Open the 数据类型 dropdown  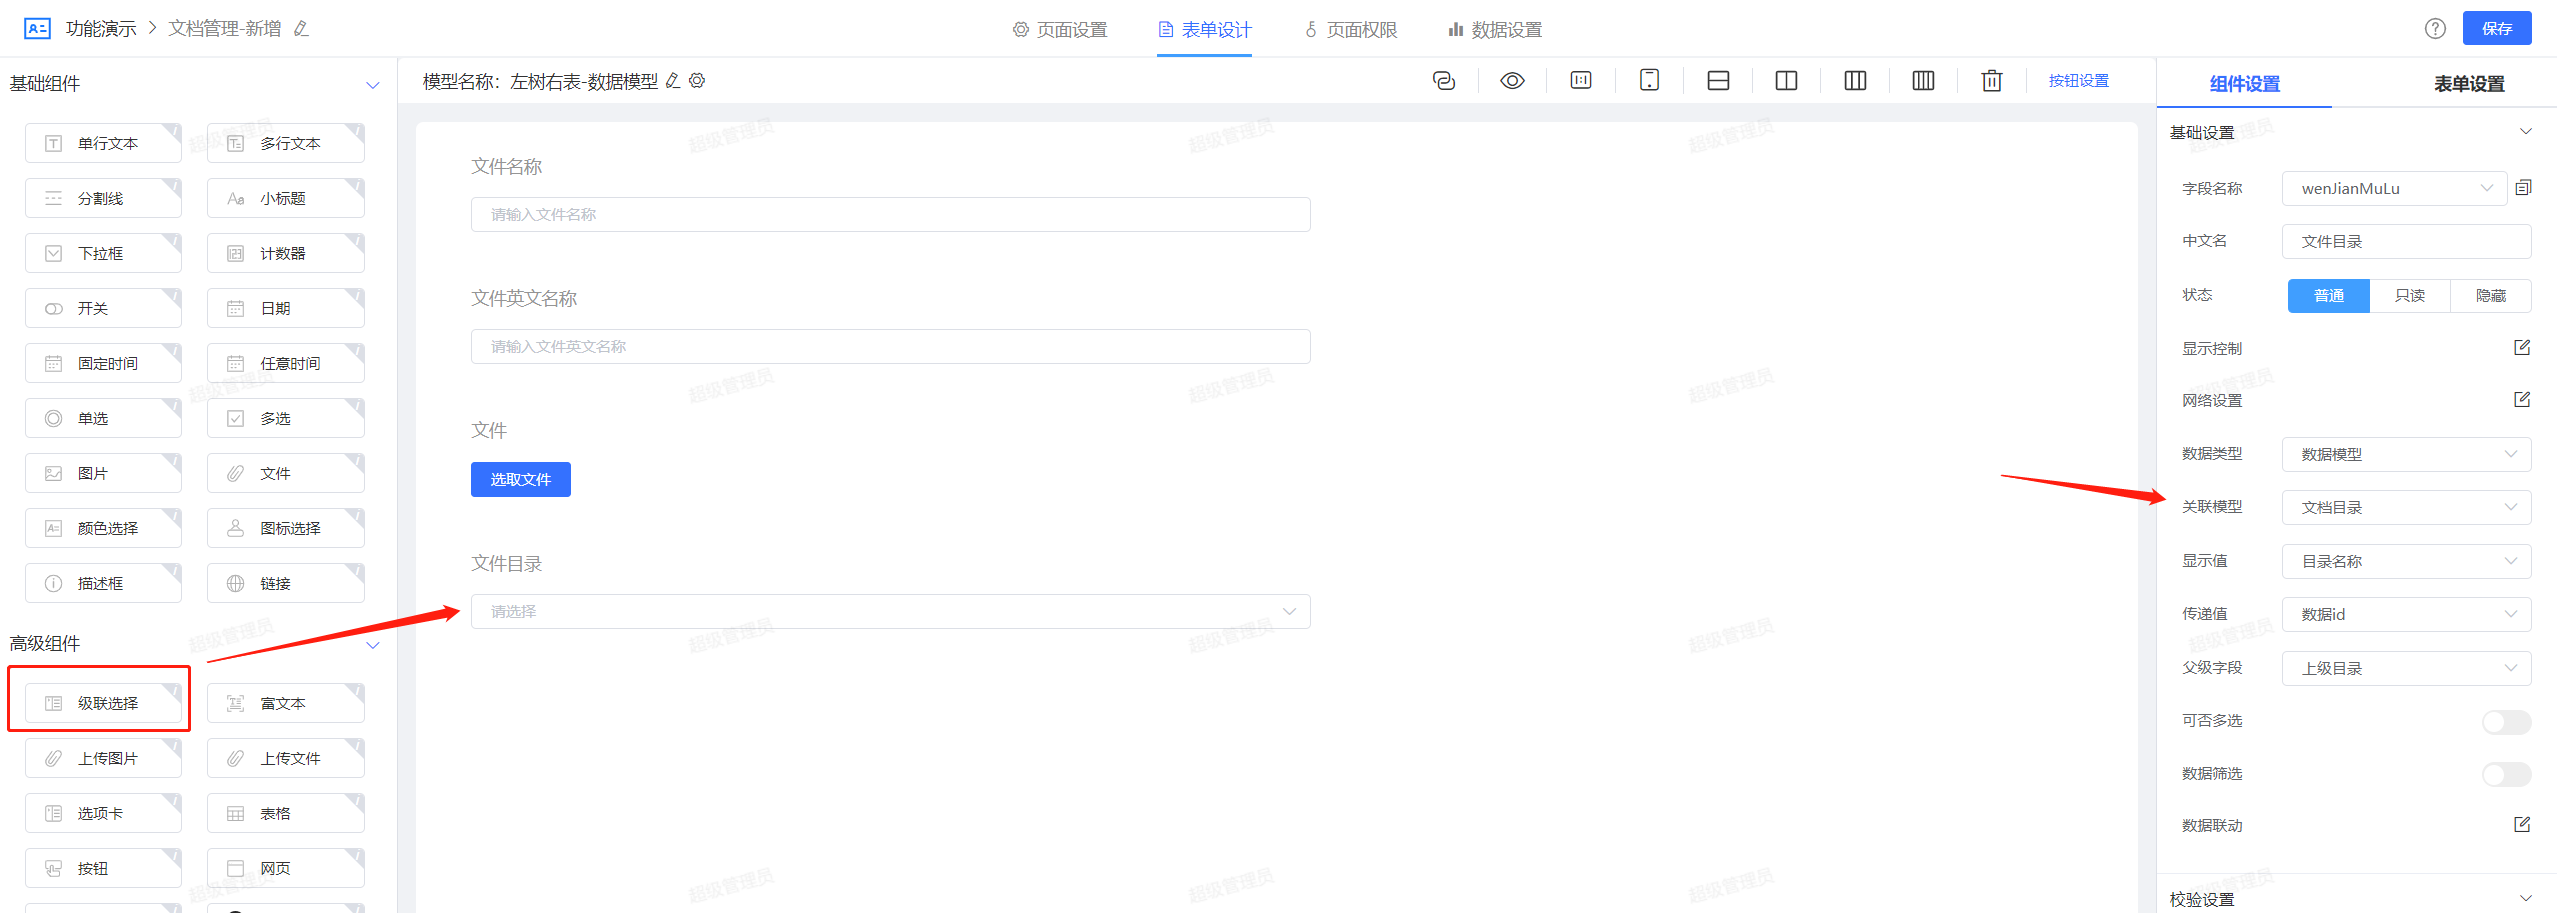click(x=2406, y=454)
